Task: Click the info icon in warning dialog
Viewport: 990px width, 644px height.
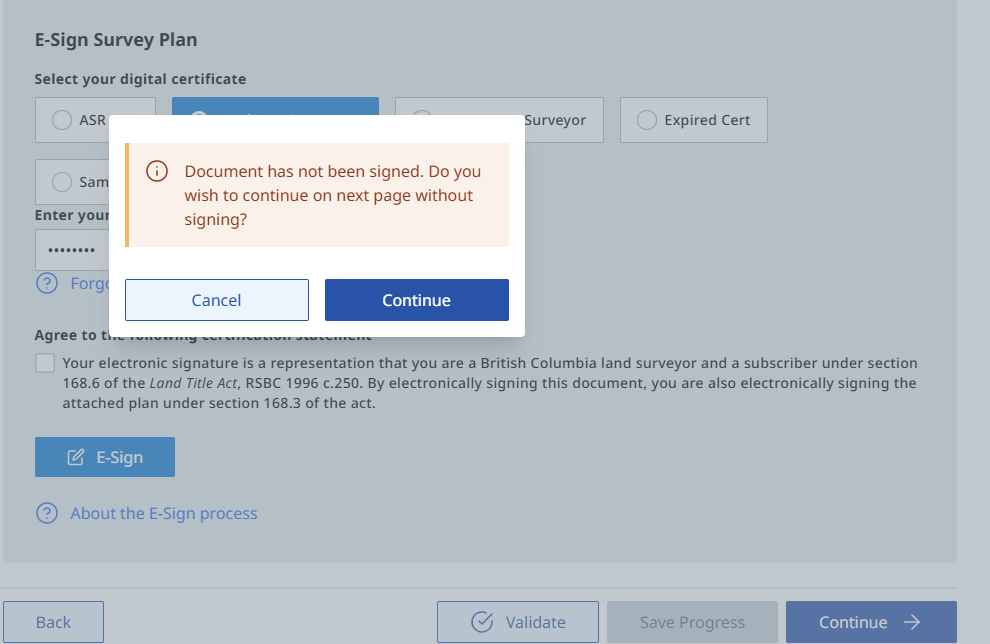Action: coord(157,172)
